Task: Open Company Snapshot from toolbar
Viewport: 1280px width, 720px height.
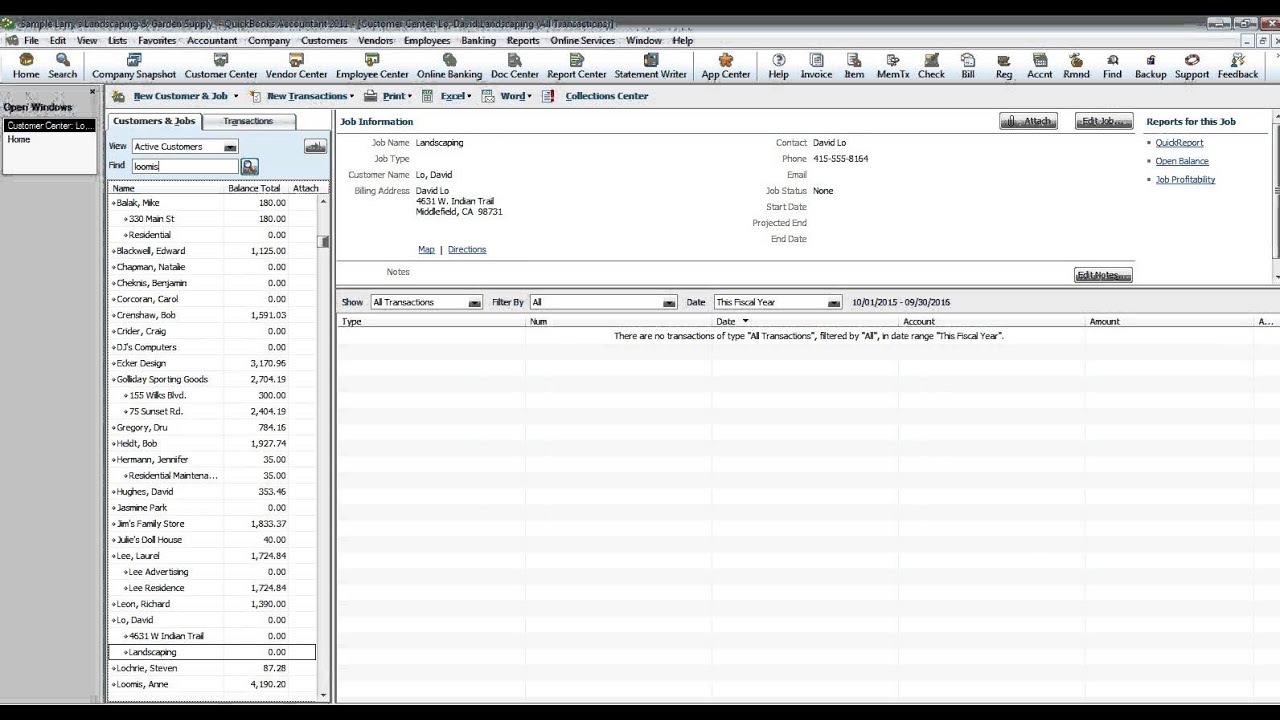Action: (134, 66)
